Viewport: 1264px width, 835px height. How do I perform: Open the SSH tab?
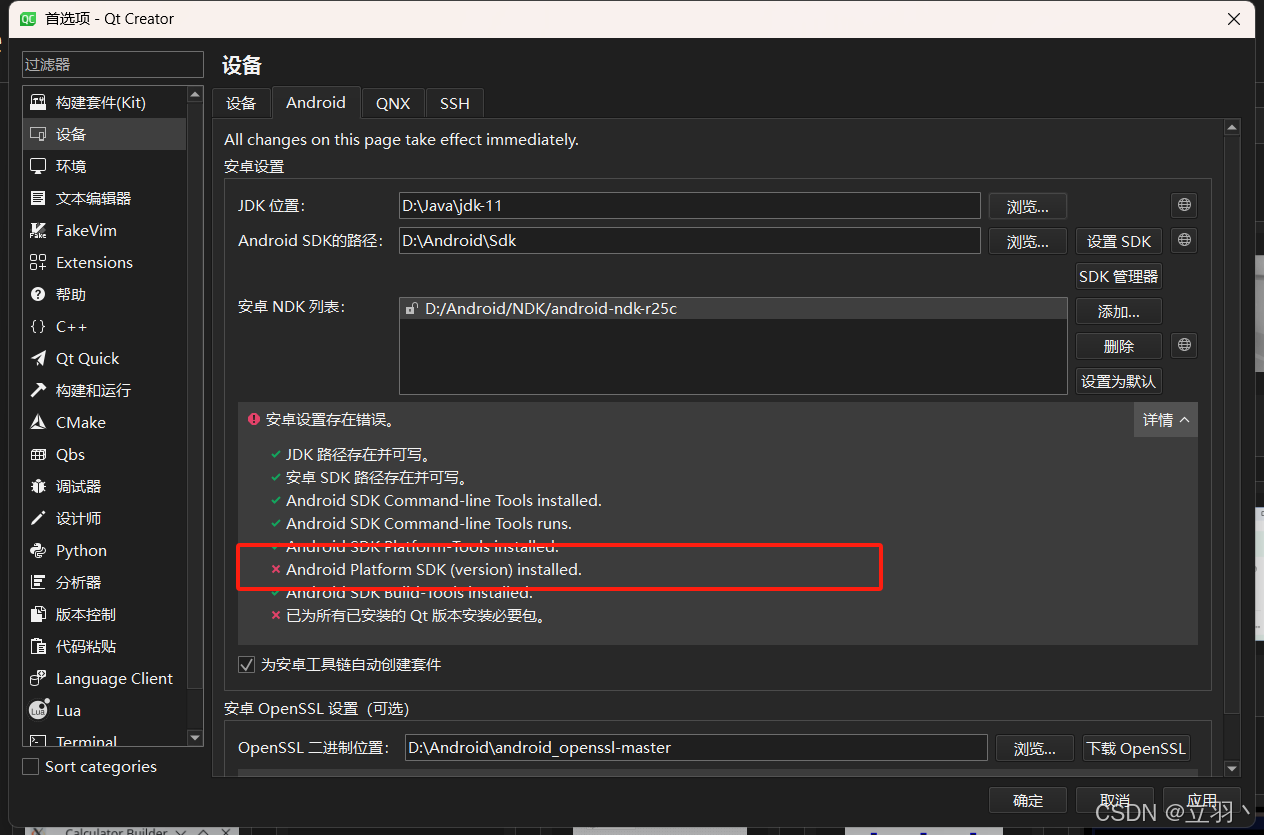click(454, 103)
